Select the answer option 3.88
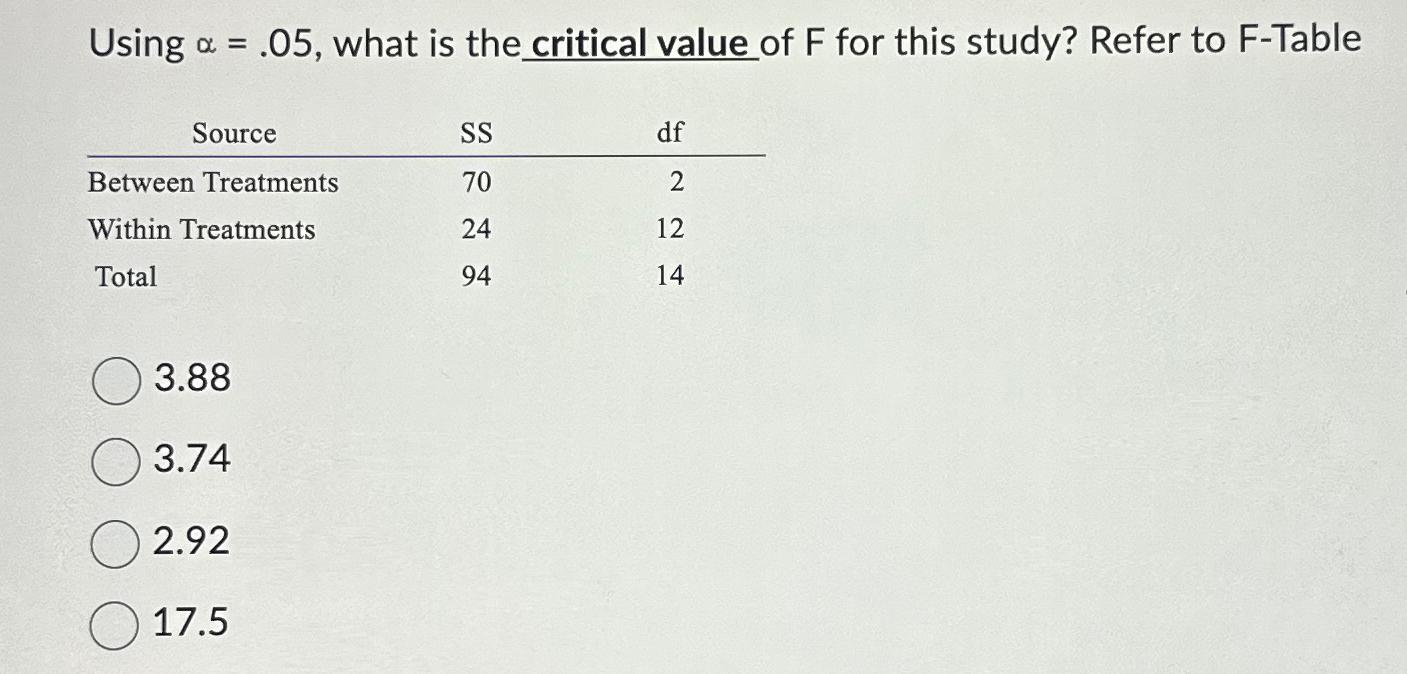1407x674 pixels. point(115,380)
